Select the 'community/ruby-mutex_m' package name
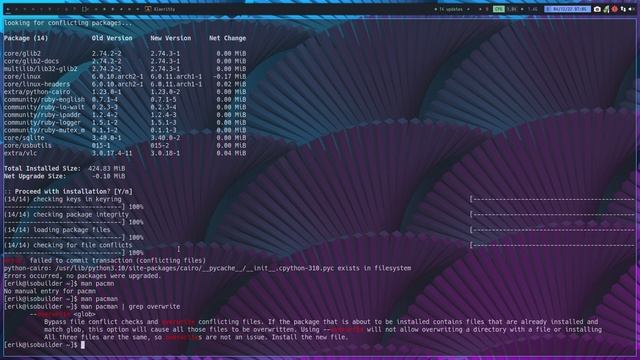 click(x=44, y=130)
